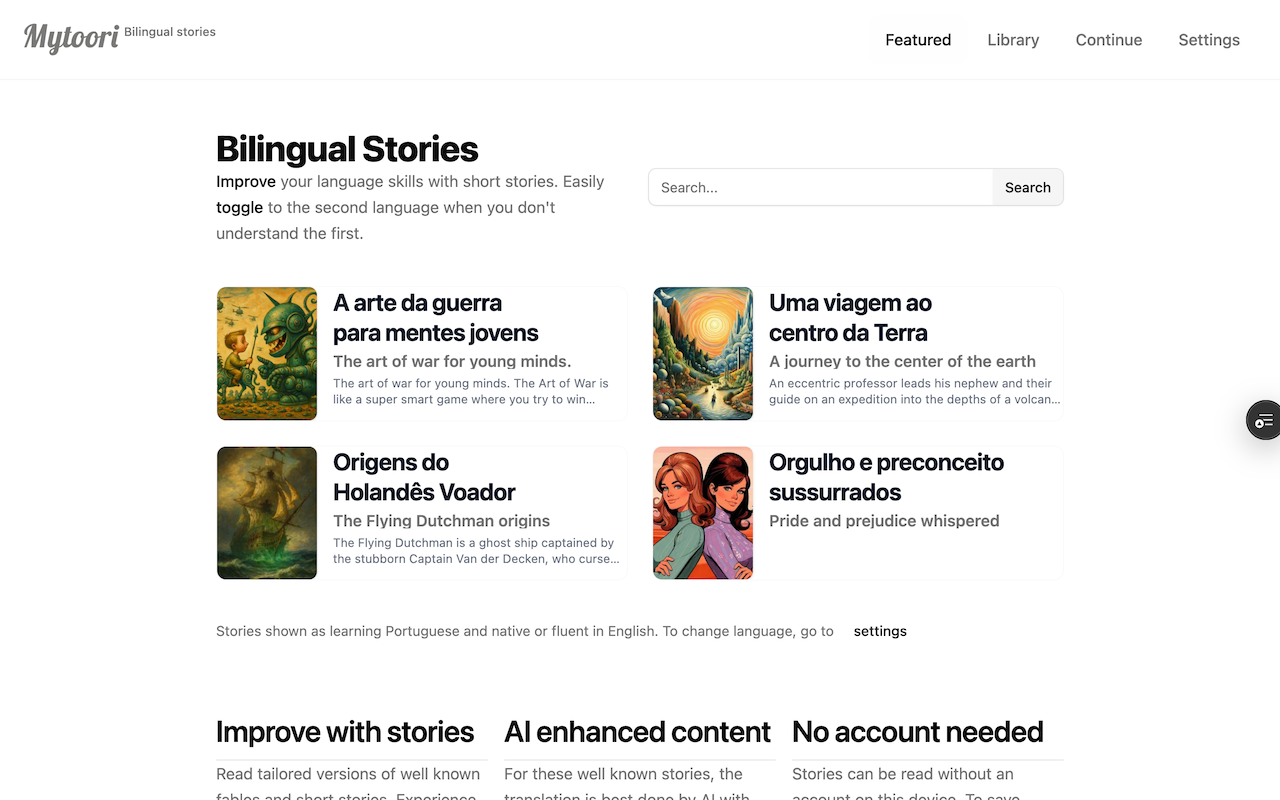Open the Pride and Prejudice two women thumbnail
The height and width of the screenshot is (800, 1280).
click(703, 513)
